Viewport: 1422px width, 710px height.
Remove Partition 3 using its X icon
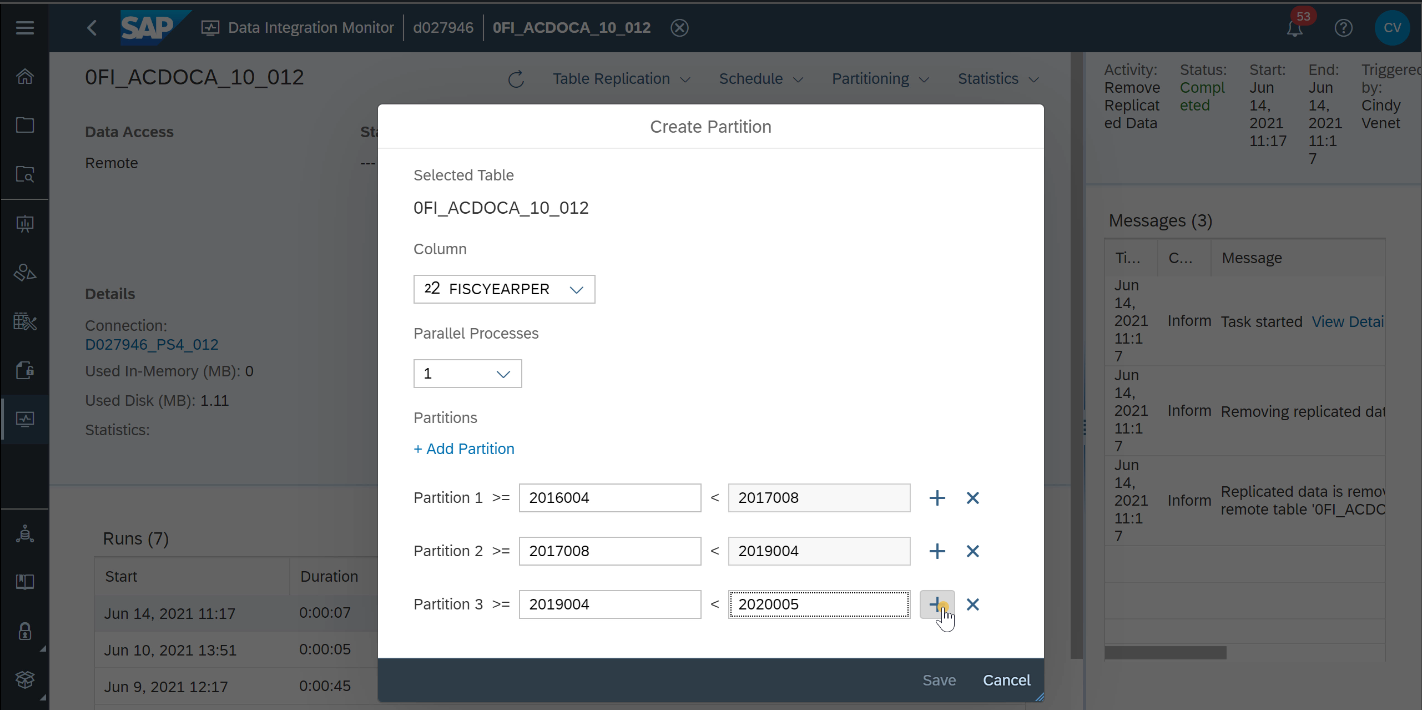(x=972, y=604)
